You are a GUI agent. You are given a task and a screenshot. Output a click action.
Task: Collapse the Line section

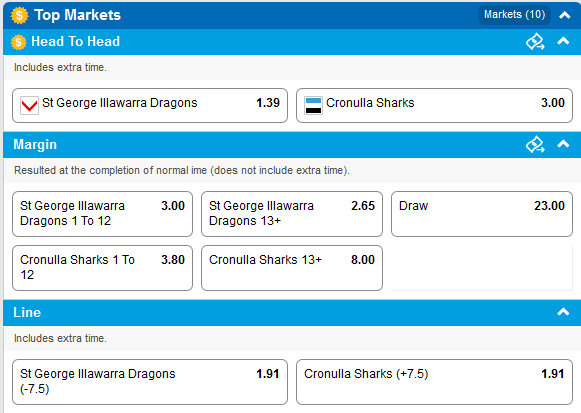pos(563,312)
